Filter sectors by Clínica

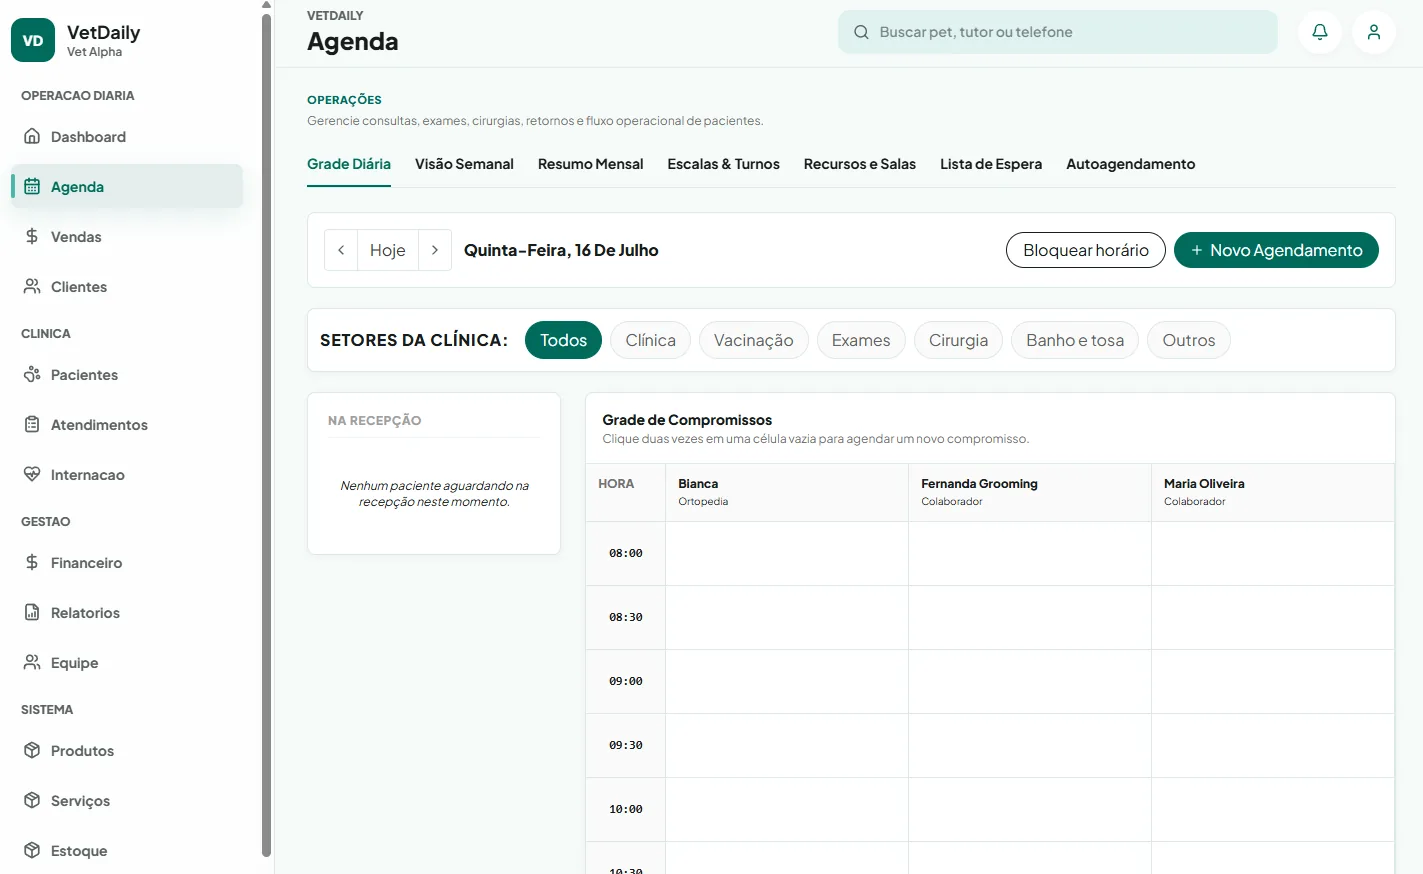(x=650, y=340)
